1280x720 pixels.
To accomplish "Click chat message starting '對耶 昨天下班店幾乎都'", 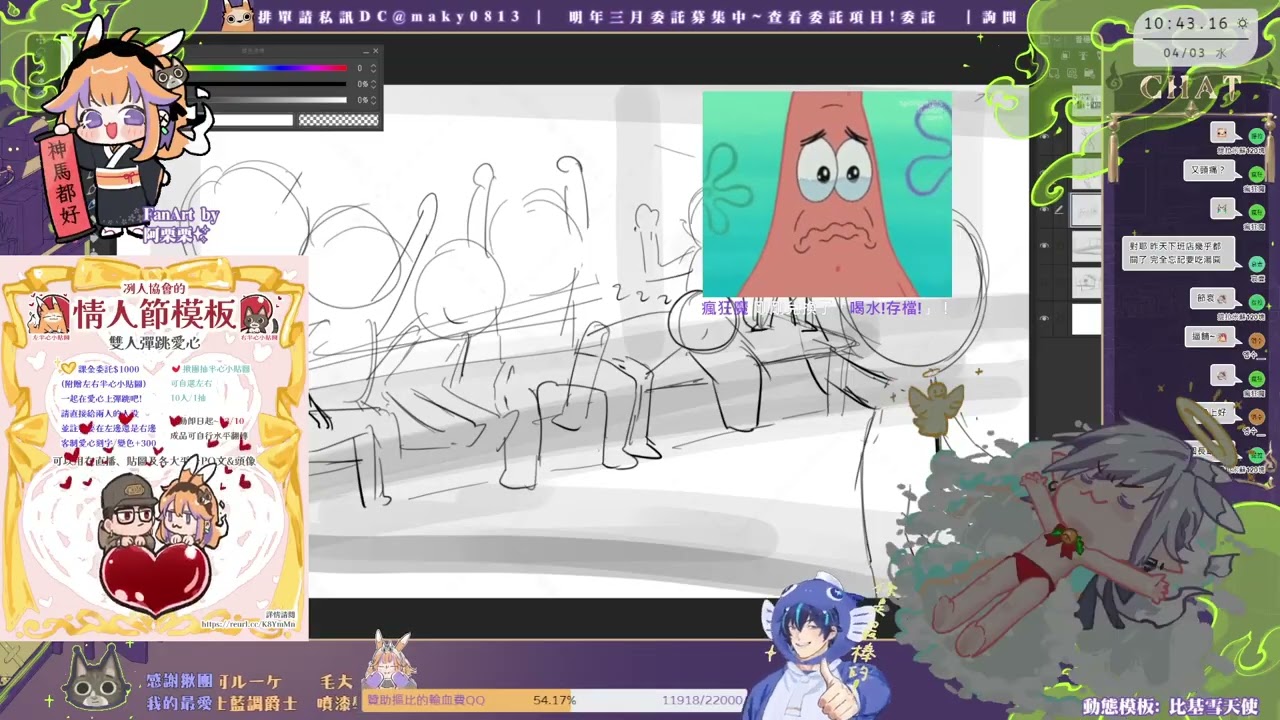I will [x=1178, y=254].
